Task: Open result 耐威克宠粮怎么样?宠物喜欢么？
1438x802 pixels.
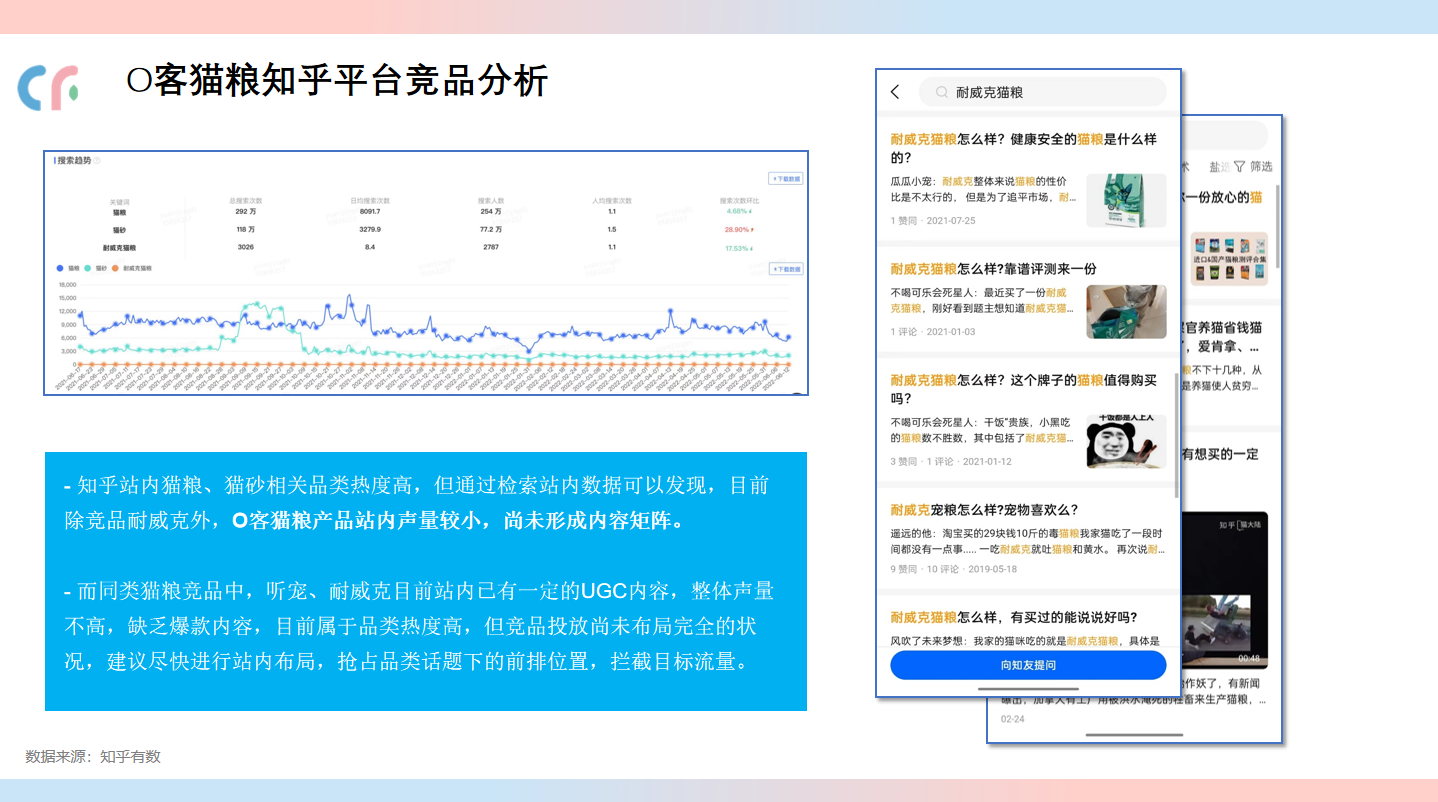Action: click(985, 510)
